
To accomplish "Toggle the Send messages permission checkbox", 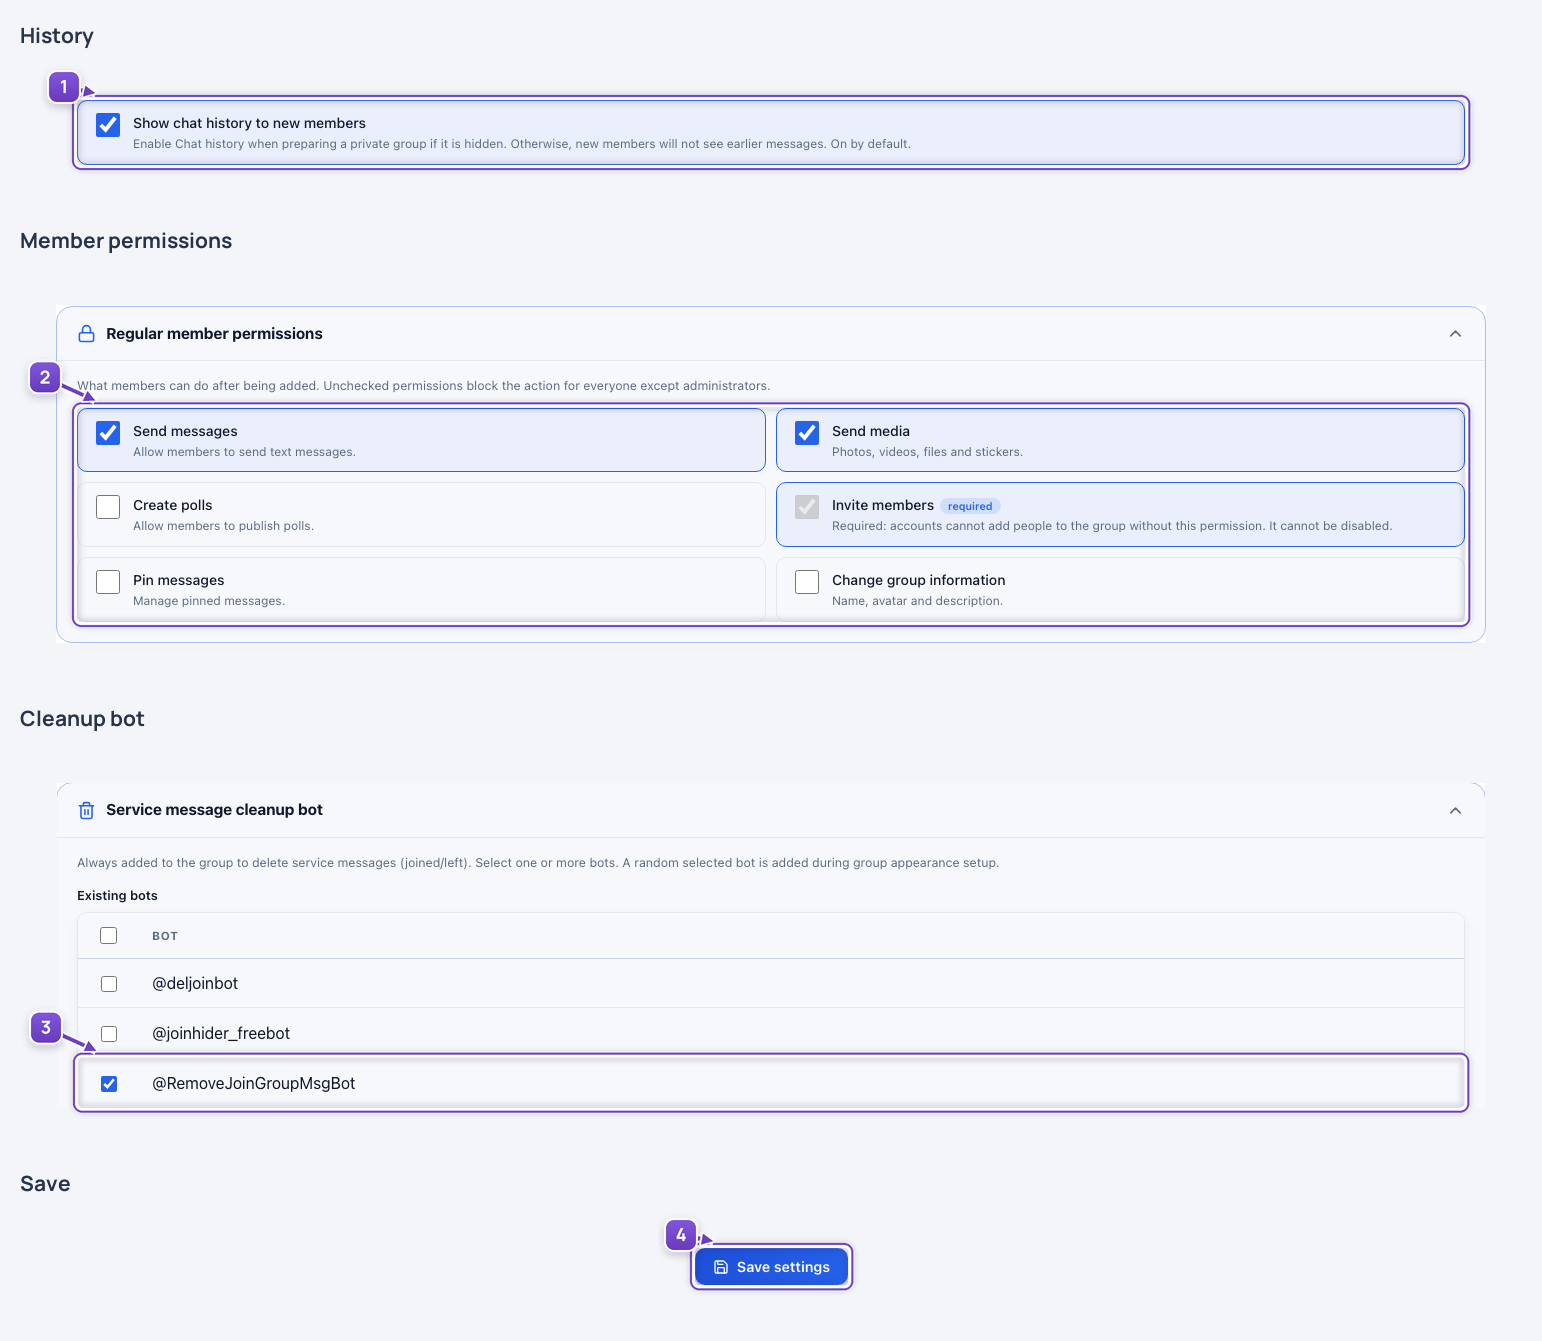I will click(x=108, y=433).
